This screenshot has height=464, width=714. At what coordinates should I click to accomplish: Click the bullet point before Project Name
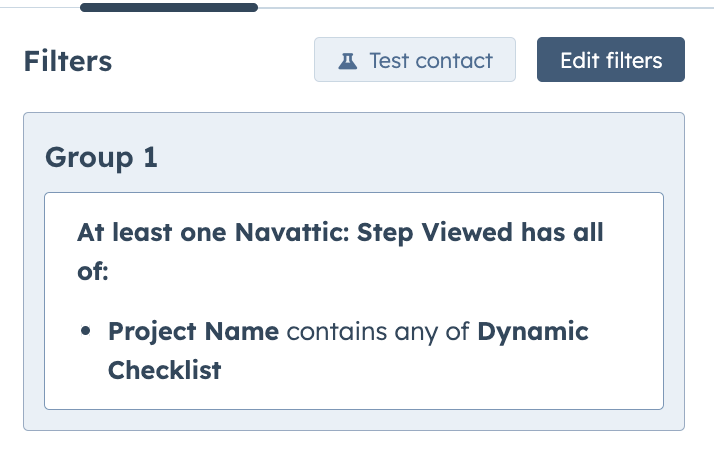[88, 332]
